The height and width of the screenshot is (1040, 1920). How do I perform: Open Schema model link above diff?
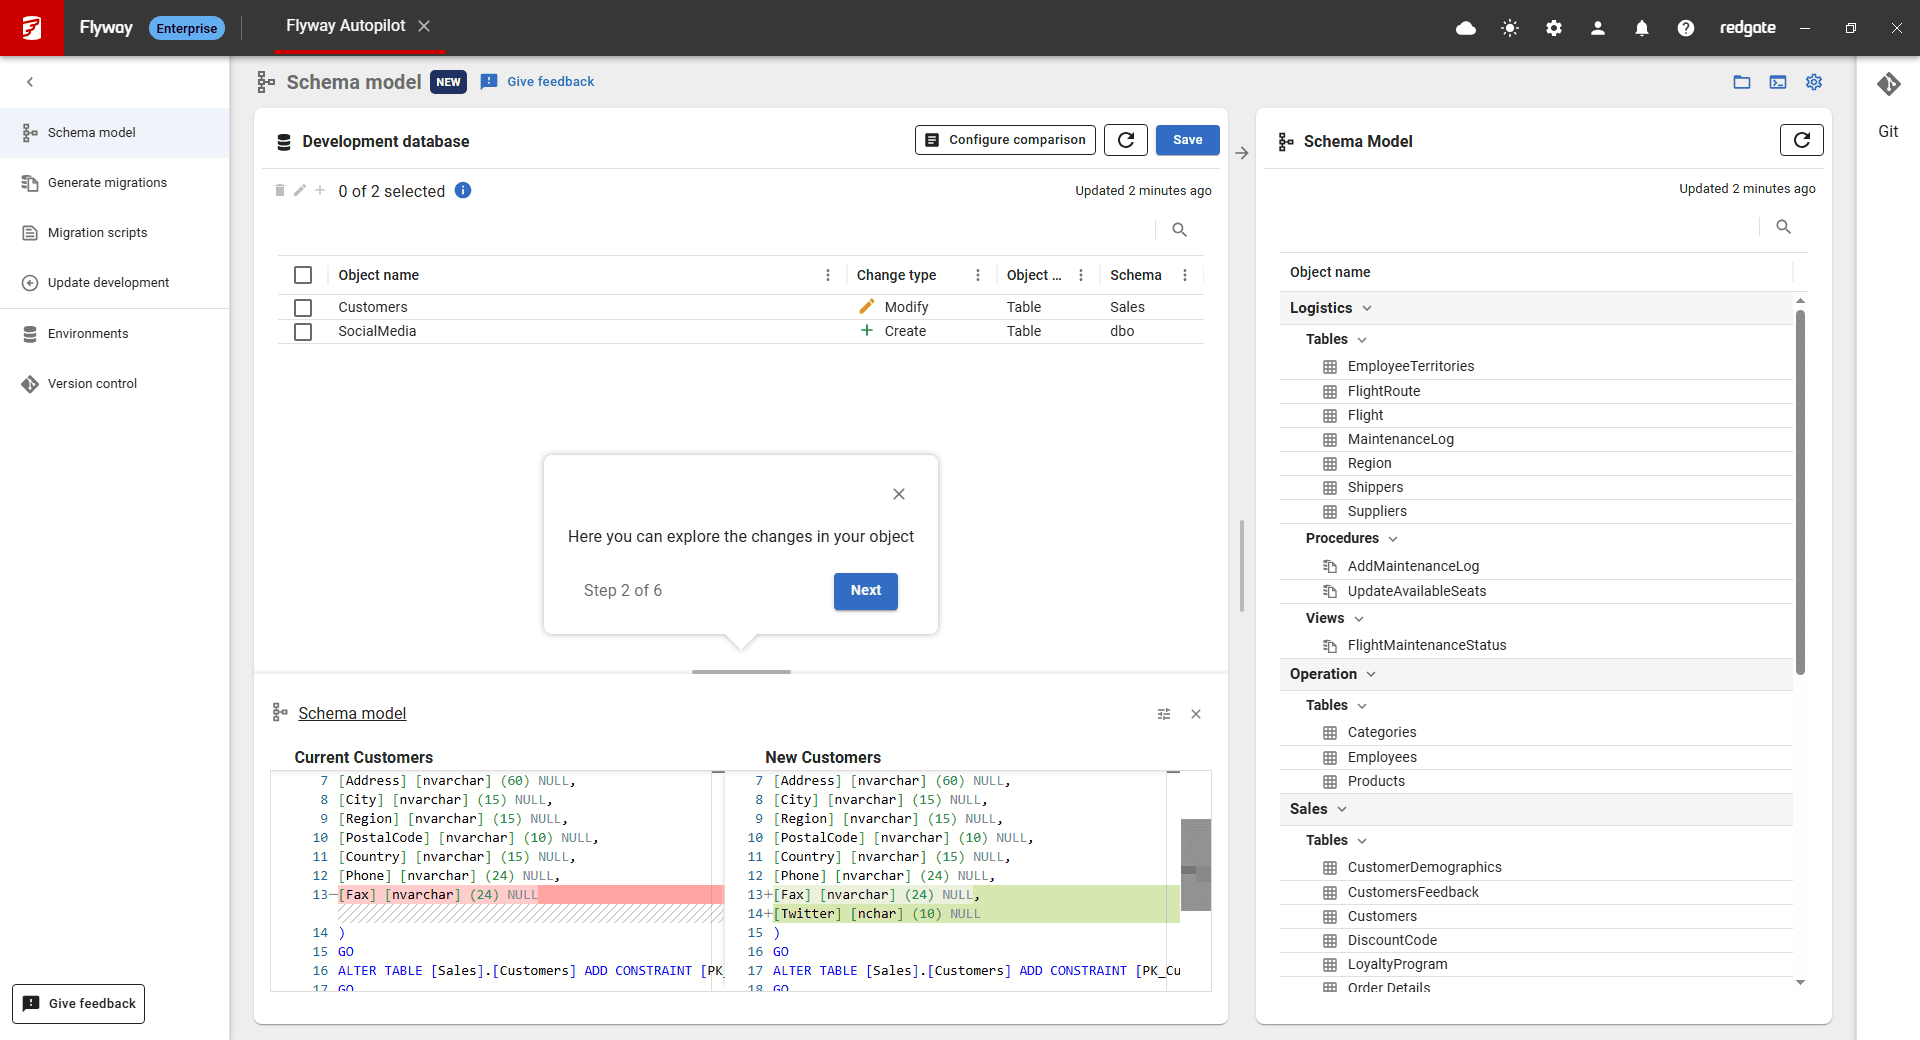(x=352, y=714)
